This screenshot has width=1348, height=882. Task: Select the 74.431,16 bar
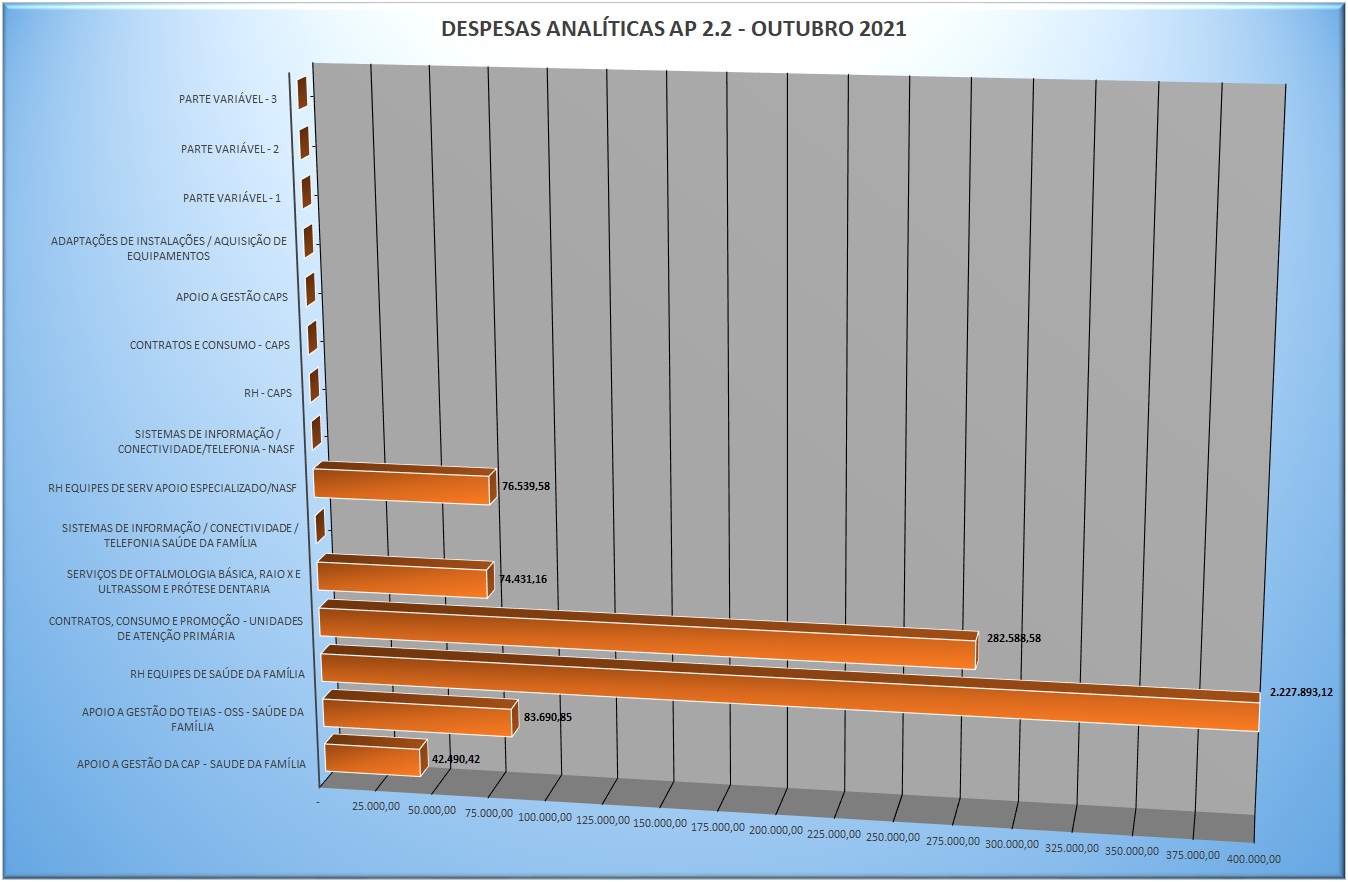(x=405, y=577)
